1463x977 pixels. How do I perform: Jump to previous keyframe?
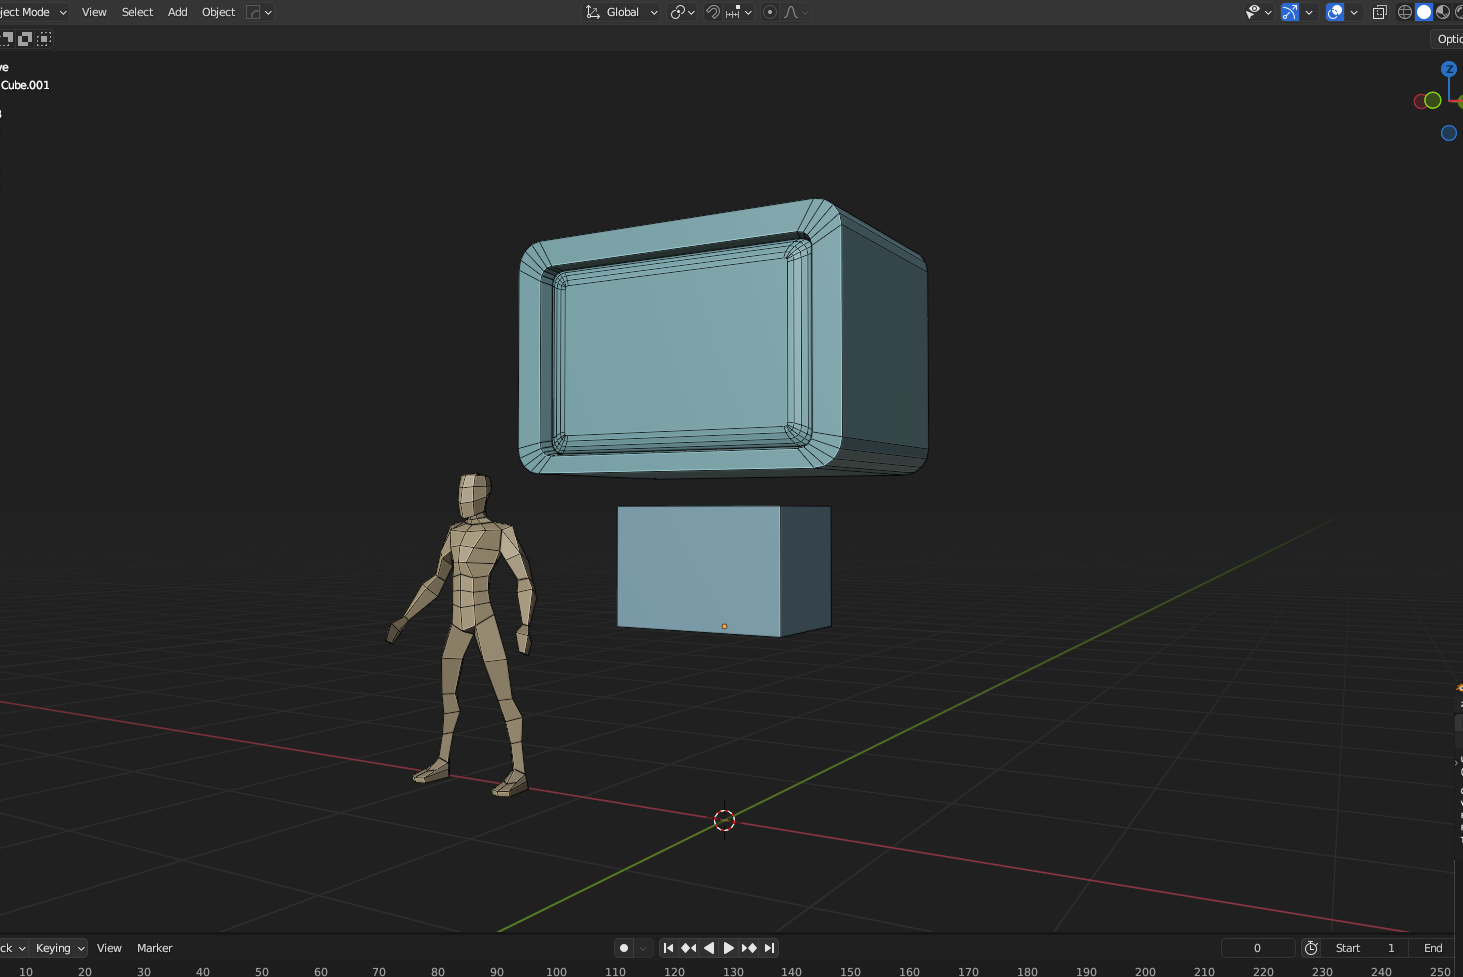click(x=688, y=948)
